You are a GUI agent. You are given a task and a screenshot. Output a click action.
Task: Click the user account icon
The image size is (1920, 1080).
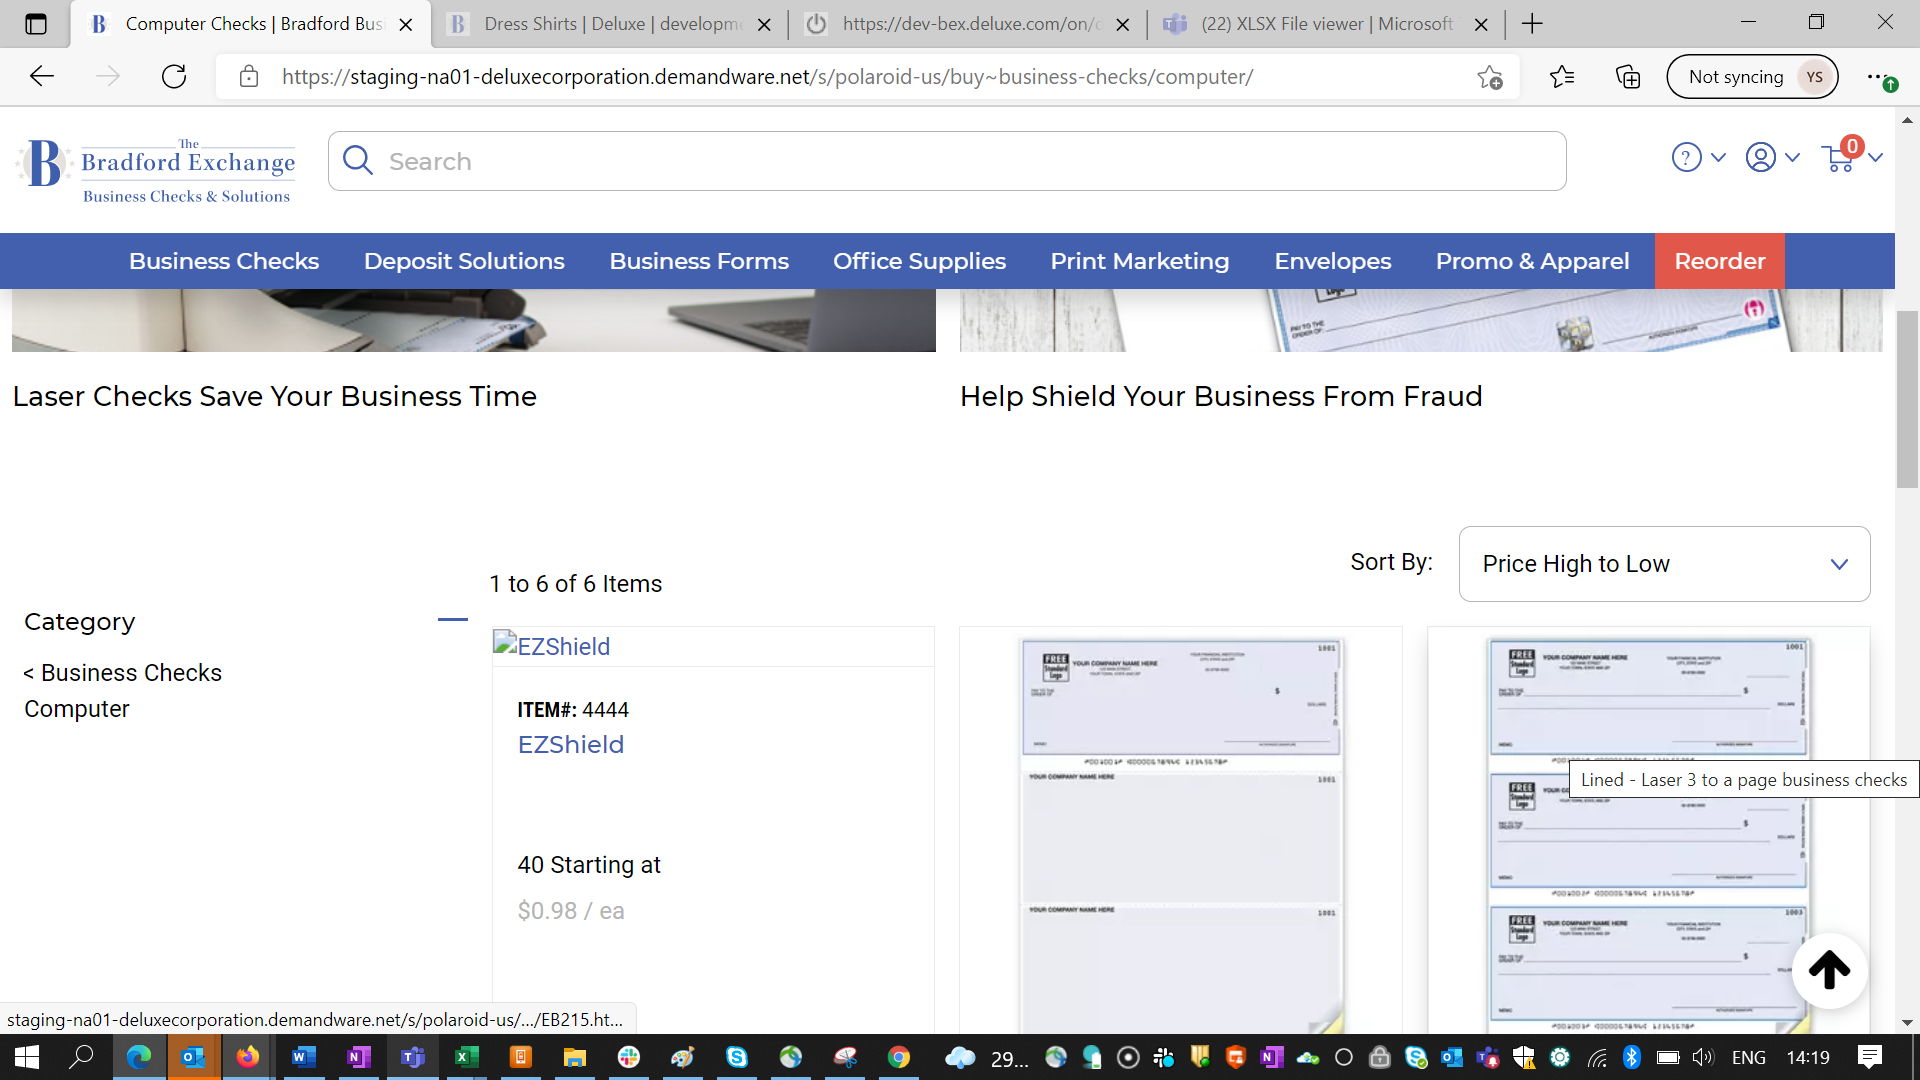coord(1760,158)
